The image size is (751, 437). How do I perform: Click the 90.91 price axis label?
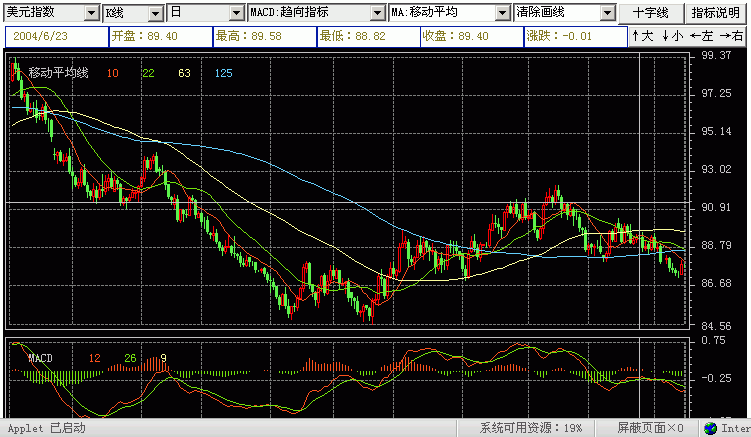[717, 207]
